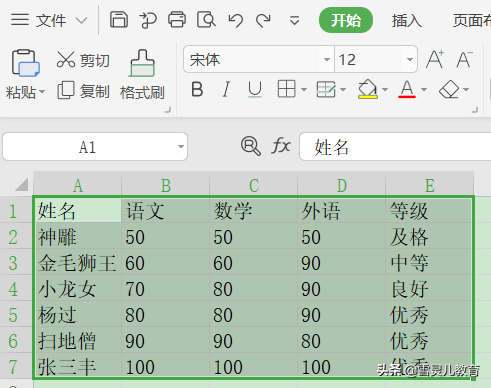491x388 pixels.
Task: Select cell containing 扫地僧
Action: pos(78,340)
